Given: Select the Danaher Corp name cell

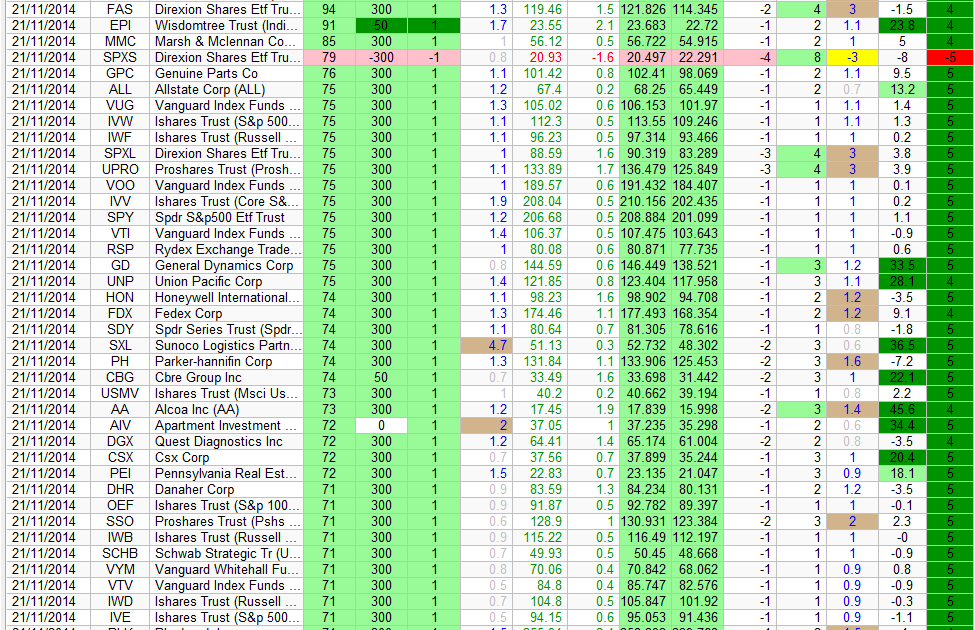Looking at the screenshot, I should 228,489.
